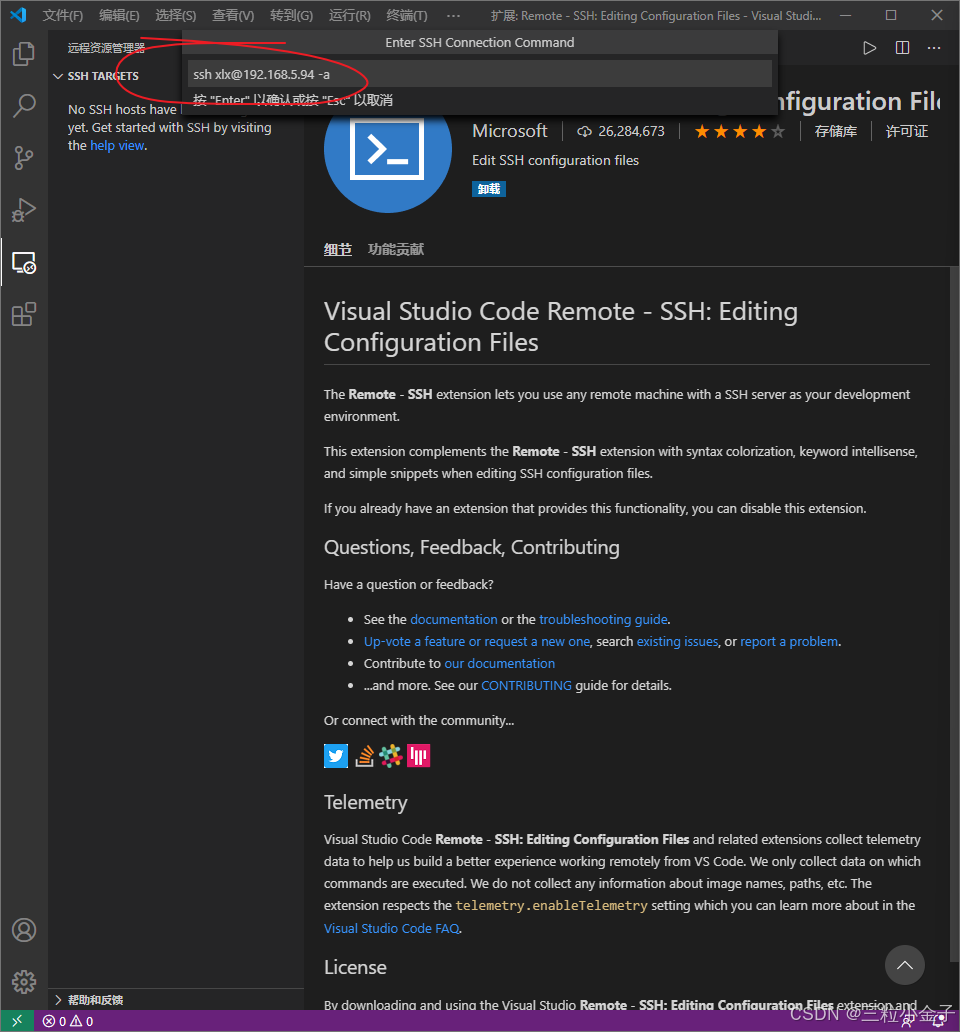Screen dimensions: 960x1032
Task: Click the 远程资源管理器 panel title
Action: (106, 48)
